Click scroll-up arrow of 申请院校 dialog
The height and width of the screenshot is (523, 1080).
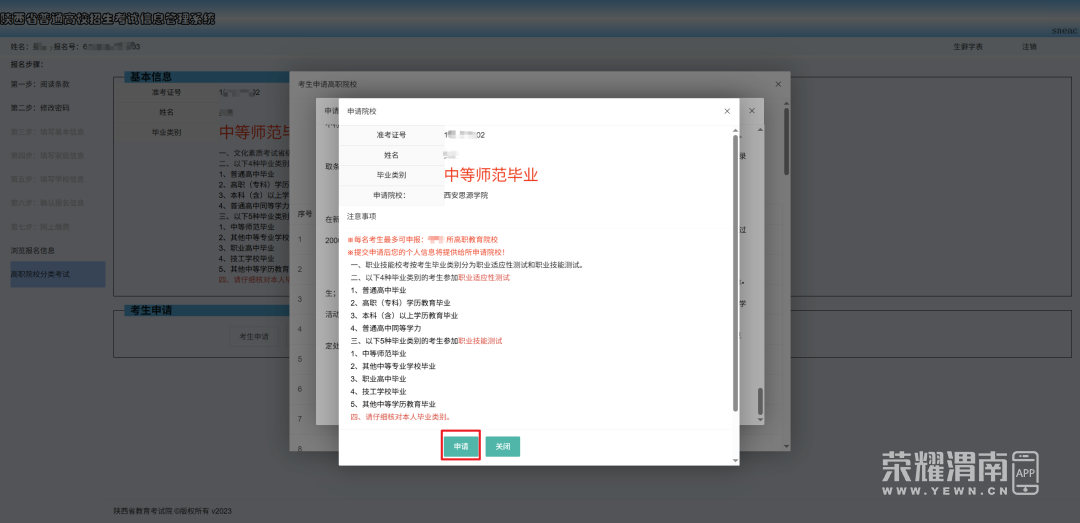737,129
